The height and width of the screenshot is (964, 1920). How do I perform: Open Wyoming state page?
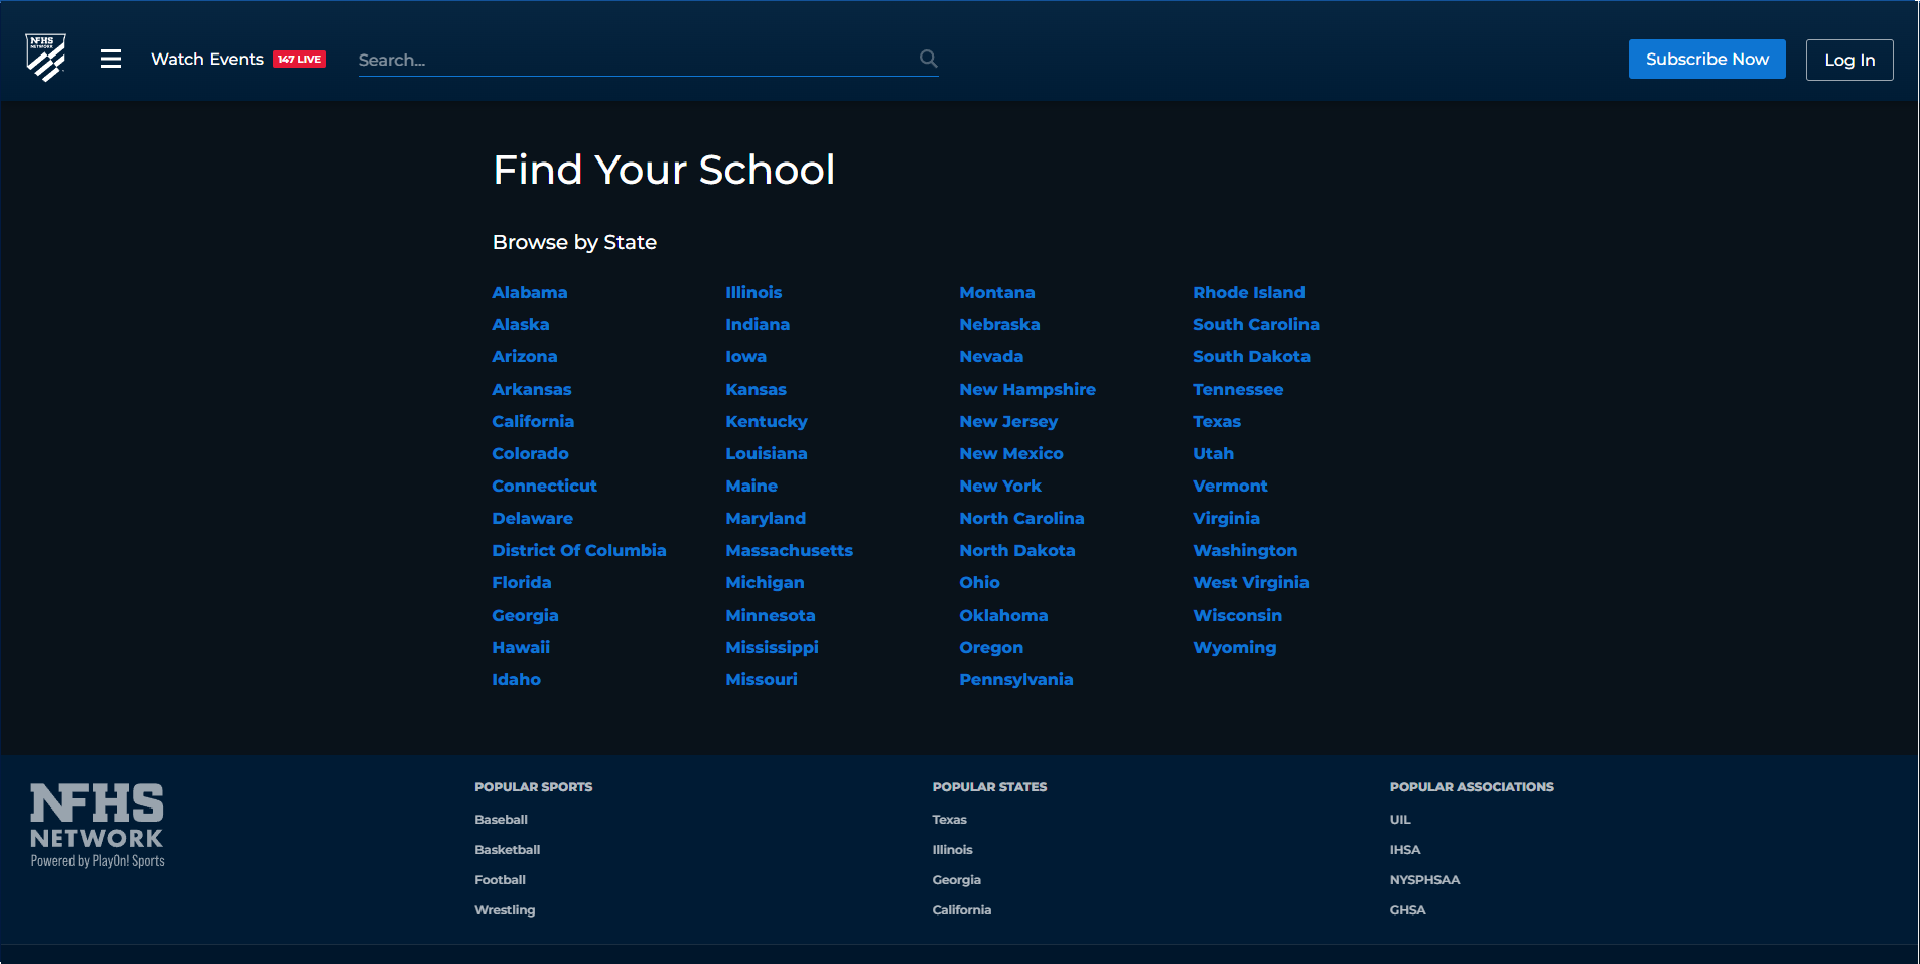[1234, 647]
